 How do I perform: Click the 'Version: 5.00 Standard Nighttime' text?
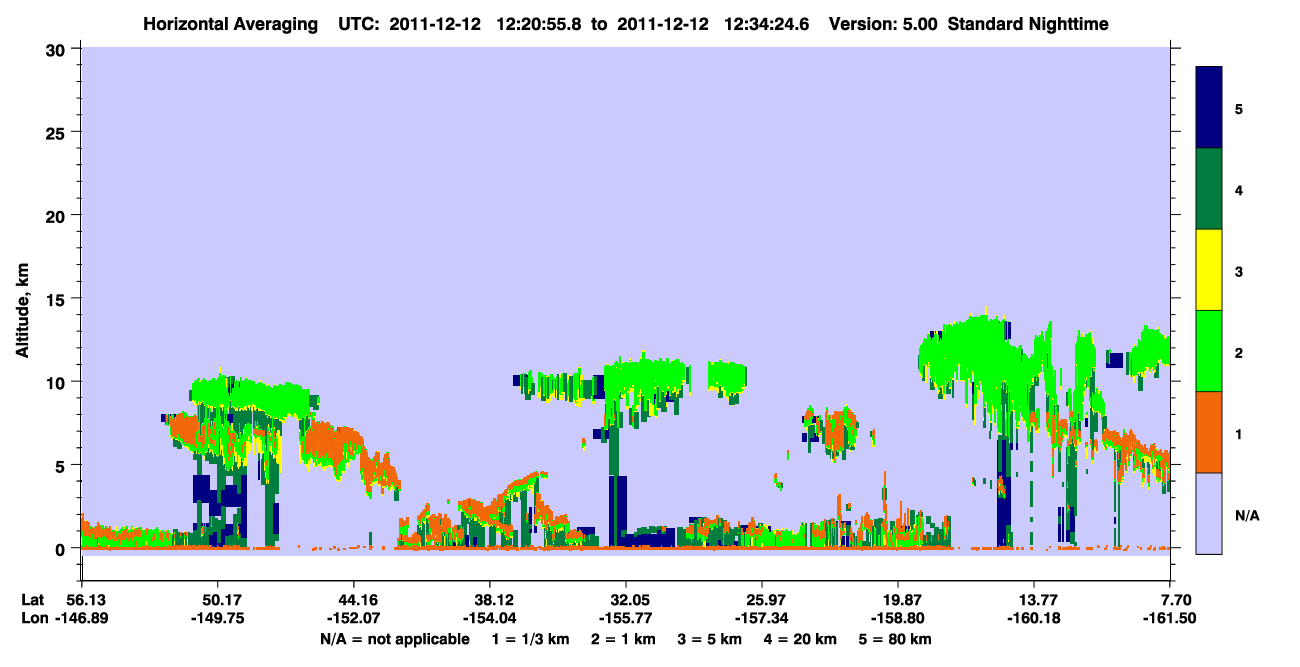(x=969, y=24)
